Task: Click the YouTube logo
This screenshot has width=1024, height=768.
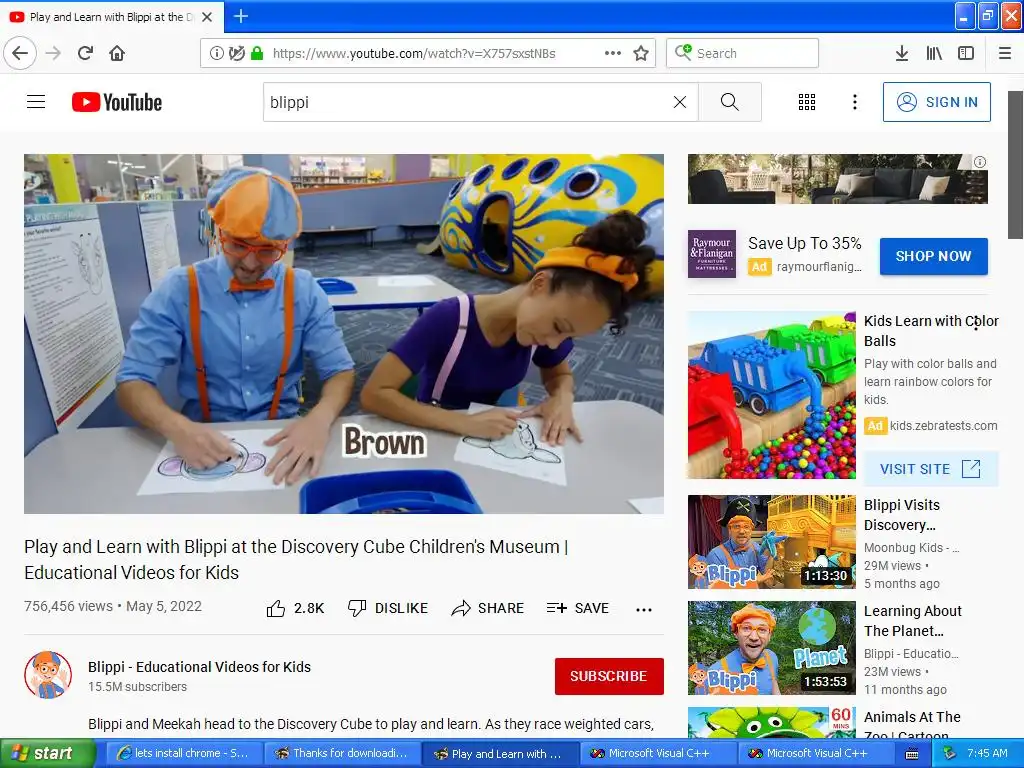Action: click(x=117, y=102)
